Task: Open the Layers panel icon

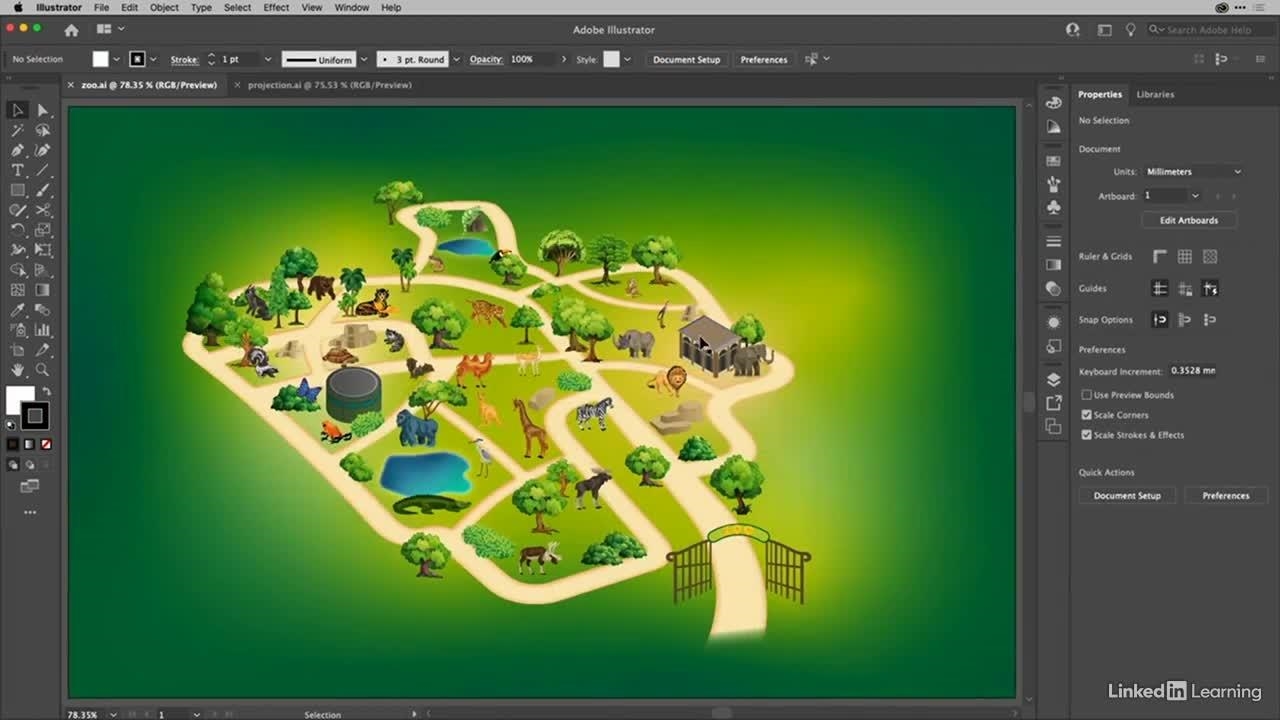Action: pos(1053,380)
